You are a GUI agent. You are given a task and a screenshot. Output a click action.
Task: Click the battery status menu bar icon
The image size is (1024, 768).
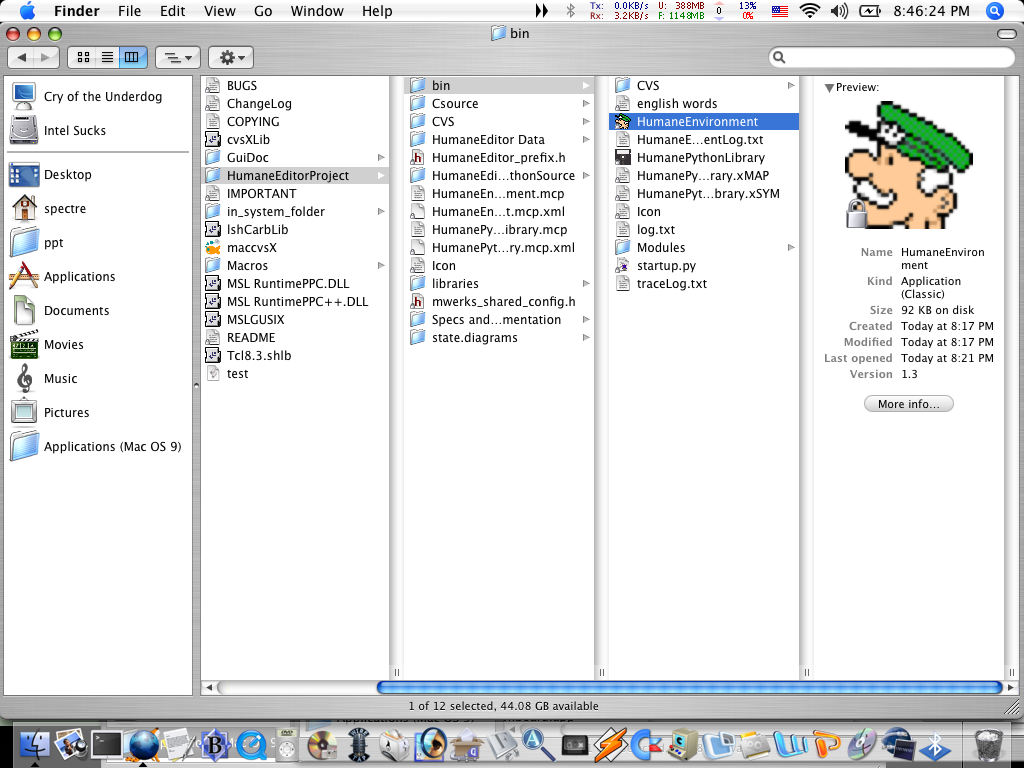pos(870,10)
